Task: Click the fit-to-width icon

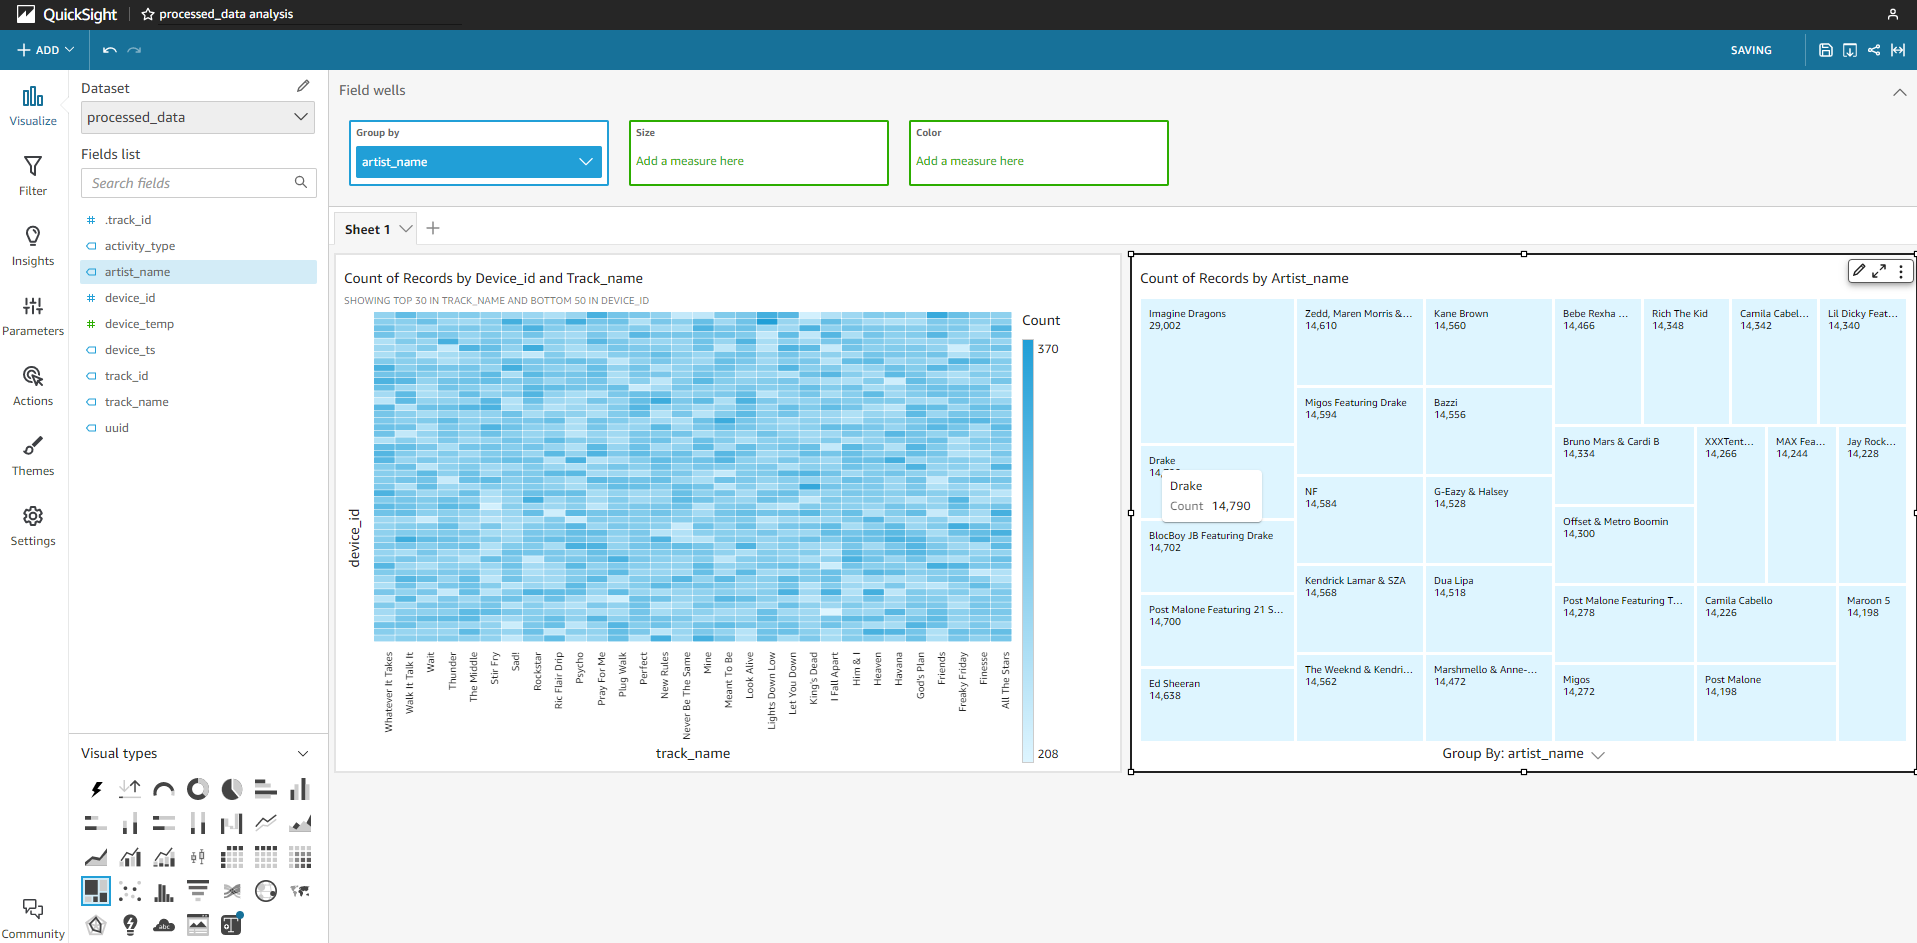Action: (x=1898, y=50)
